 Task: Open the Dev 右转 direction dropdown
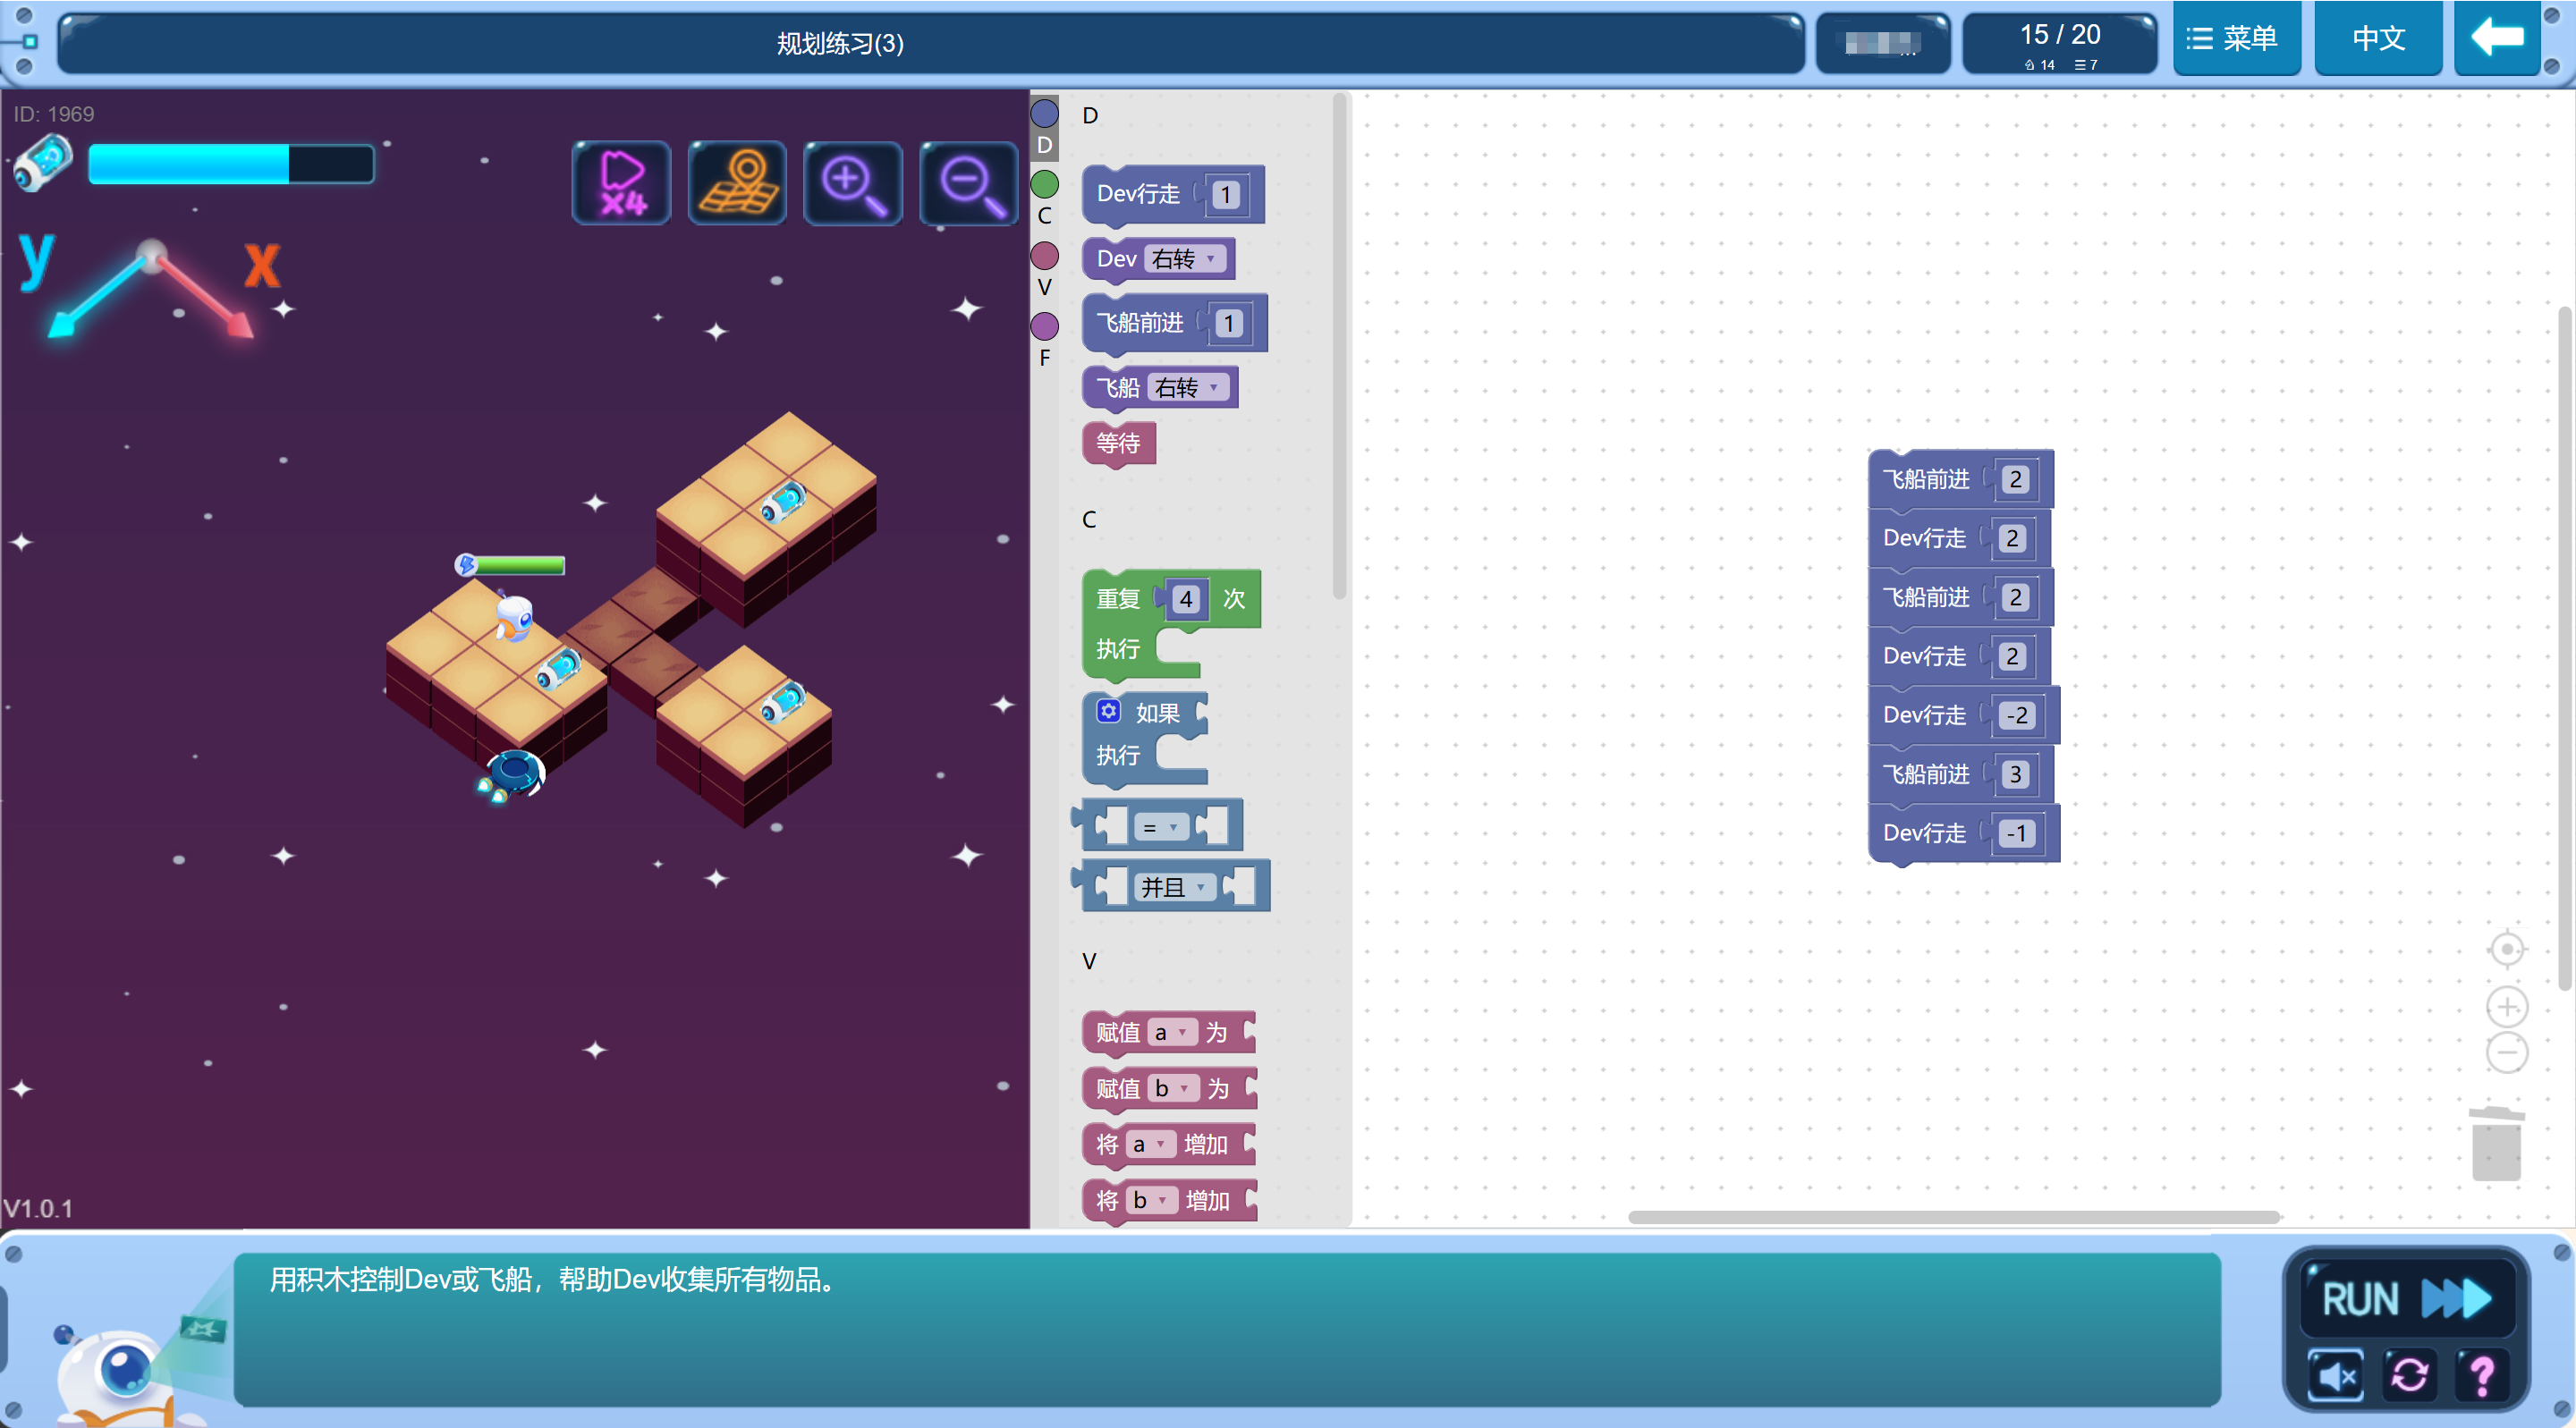(x=1186, y=259)
